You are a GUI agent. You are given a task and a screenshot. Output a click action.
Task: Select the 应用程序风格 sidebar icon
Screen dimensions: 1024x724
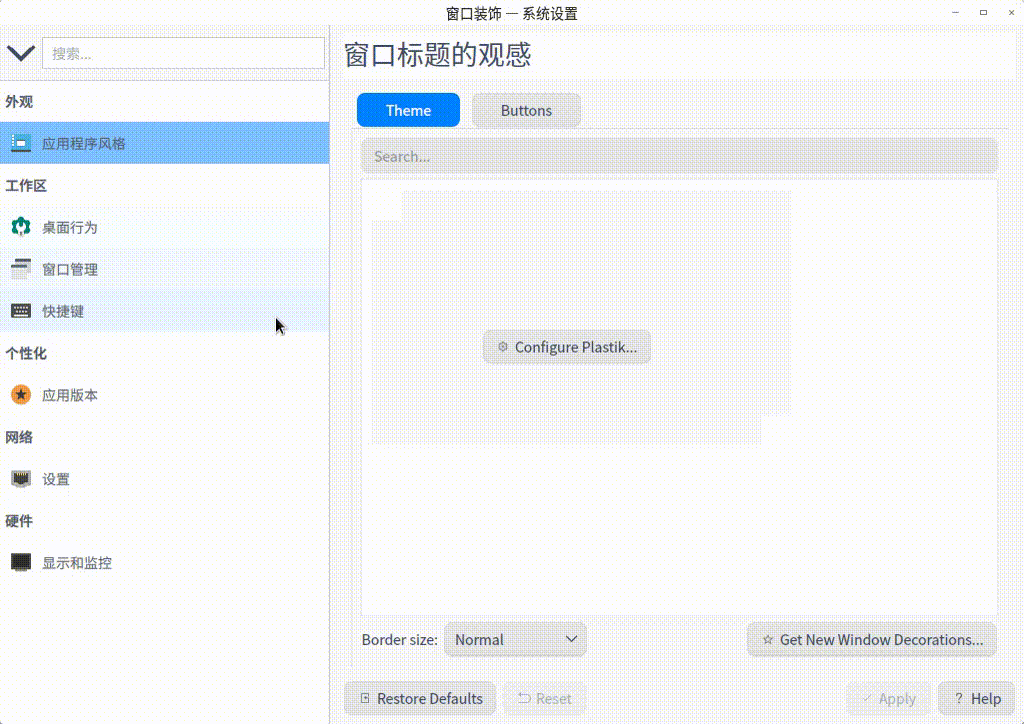point(20,142)
